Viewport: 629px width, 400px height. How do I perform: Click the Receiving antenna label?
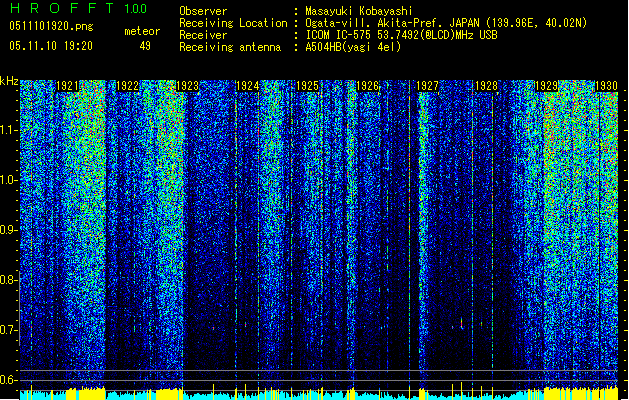click(230, 47)
